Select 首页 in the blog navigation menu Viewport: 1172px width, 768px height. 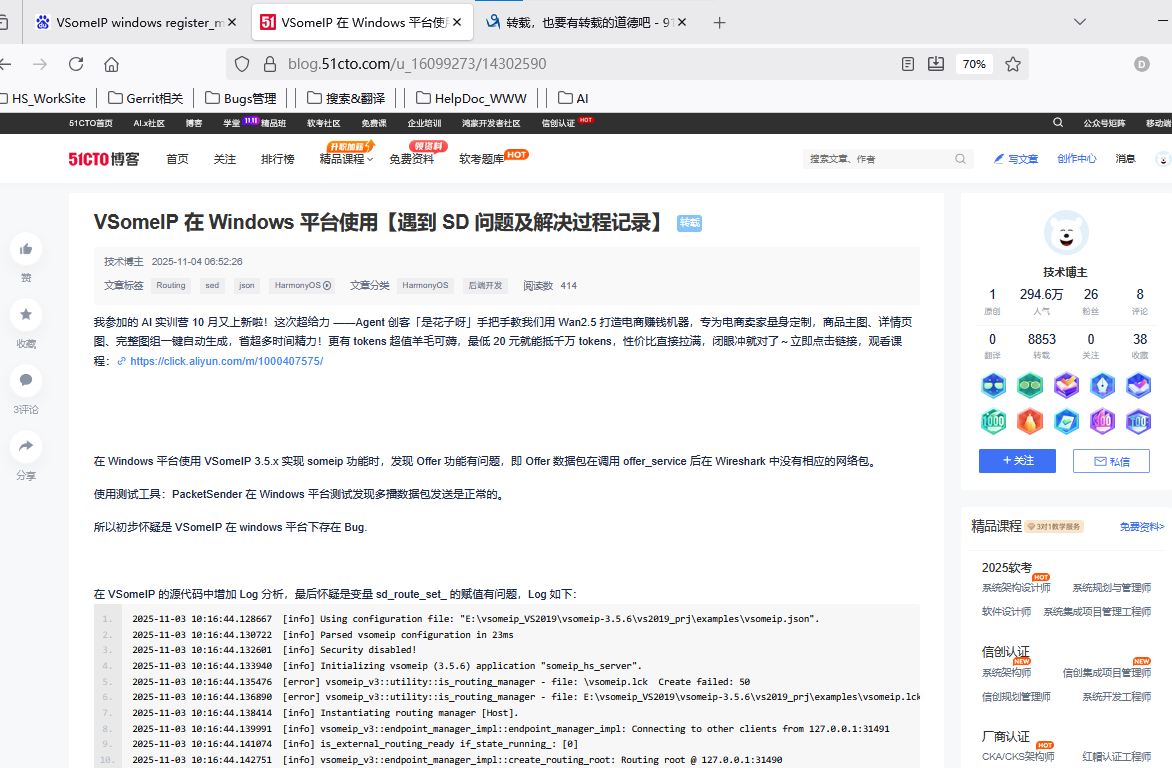point(177,158)
